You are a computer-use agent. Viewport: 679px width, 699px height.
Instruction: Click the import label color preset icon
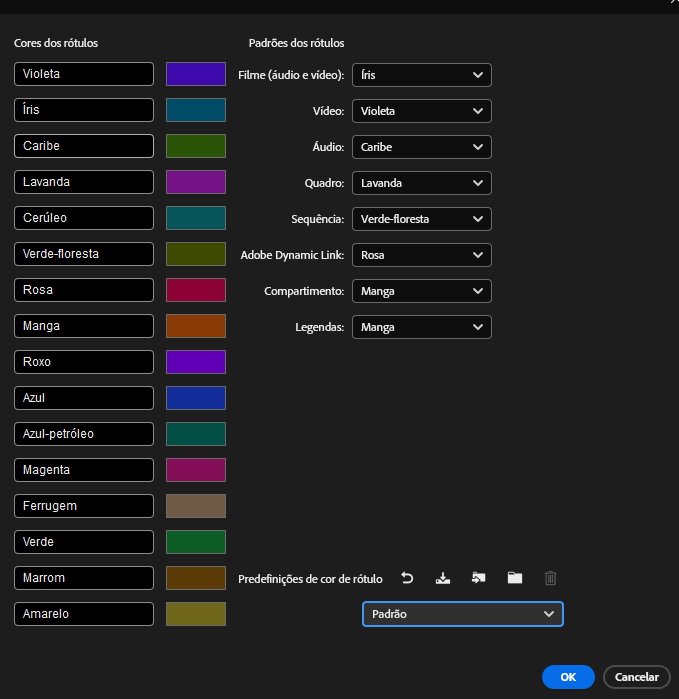point(478,578)
